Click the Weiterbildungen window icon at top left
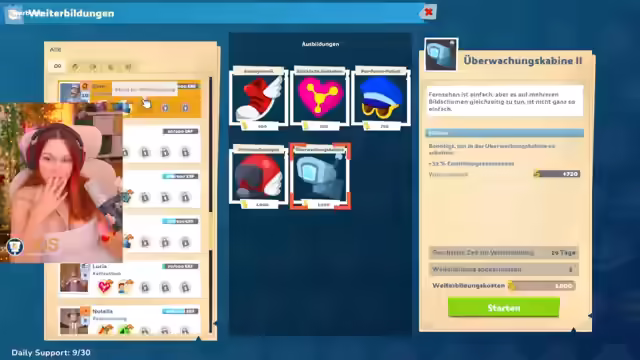Image resolution: width=640 pixels, height=360 pixels. (14, 13)
